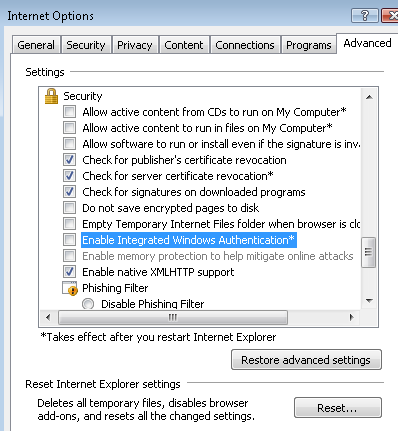The height and width of the screenshot is (431, 398).
Task: Click the scroll right arrow below settings
Action: (x=352, y=317)
